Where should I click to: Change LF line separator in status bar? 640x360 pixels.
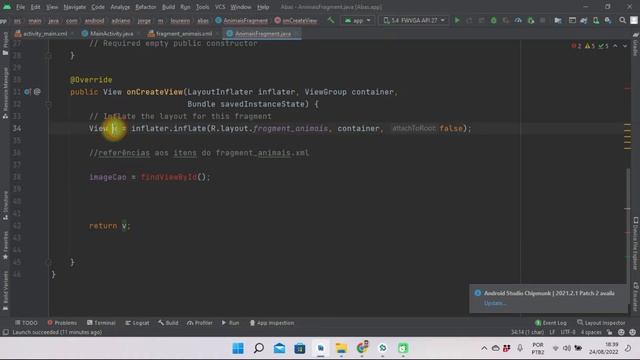point(552,332)
